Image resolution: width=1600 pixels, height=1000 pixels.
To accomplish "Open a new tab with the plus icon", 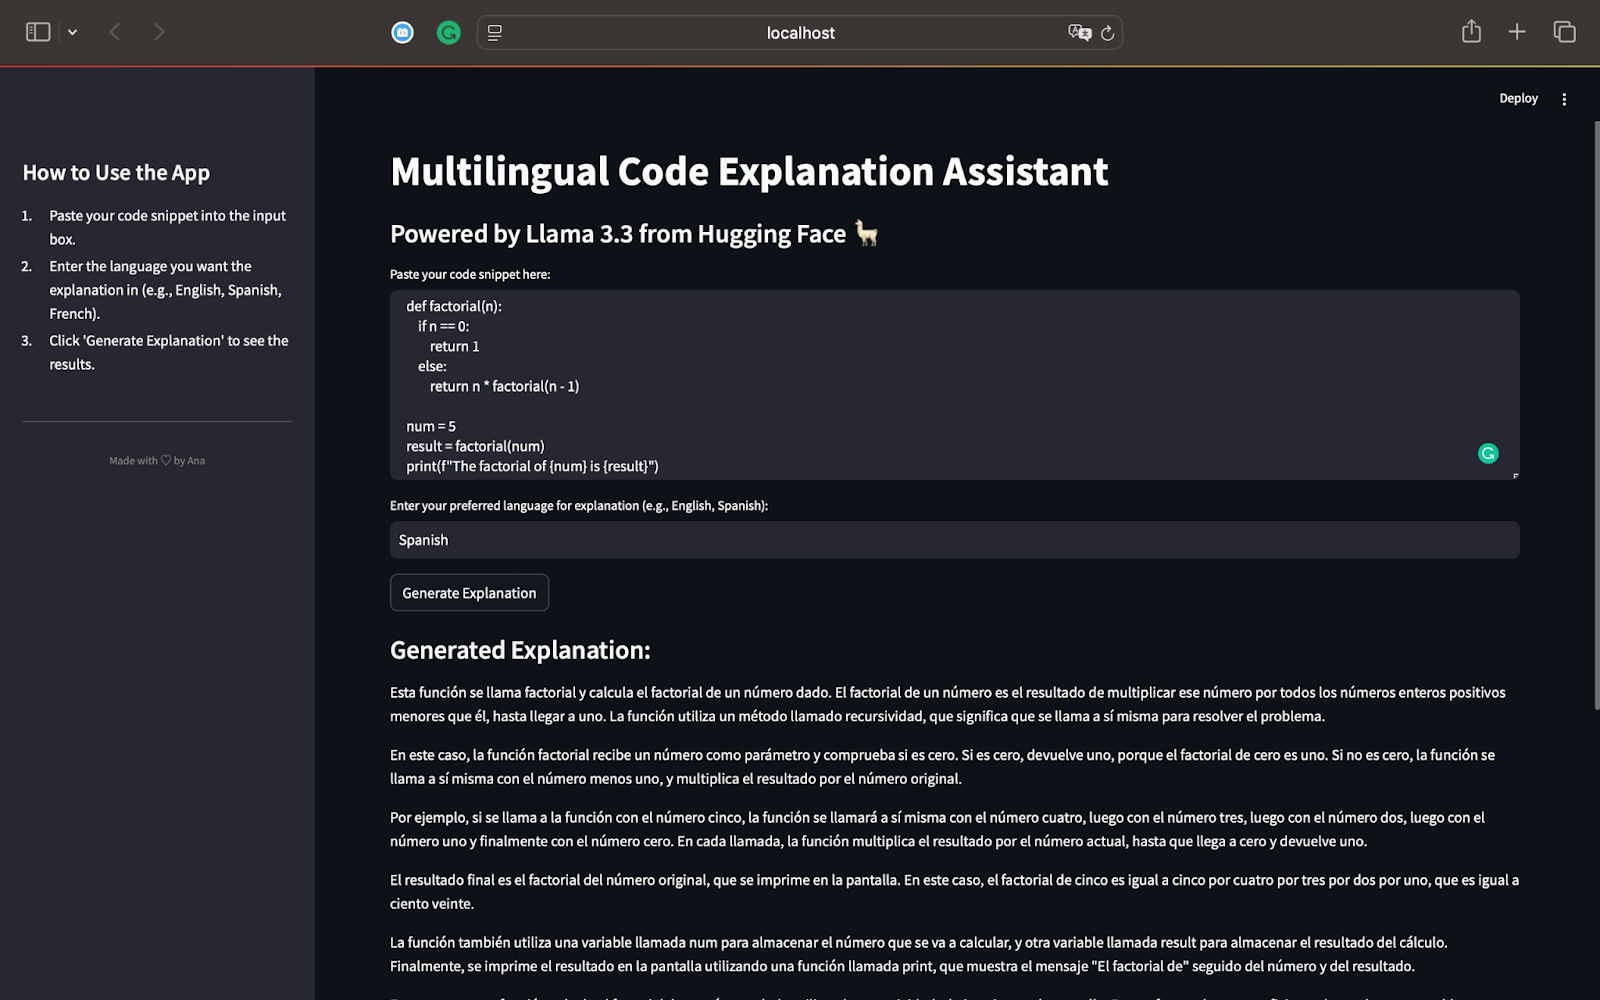I will pos(1516,31).
